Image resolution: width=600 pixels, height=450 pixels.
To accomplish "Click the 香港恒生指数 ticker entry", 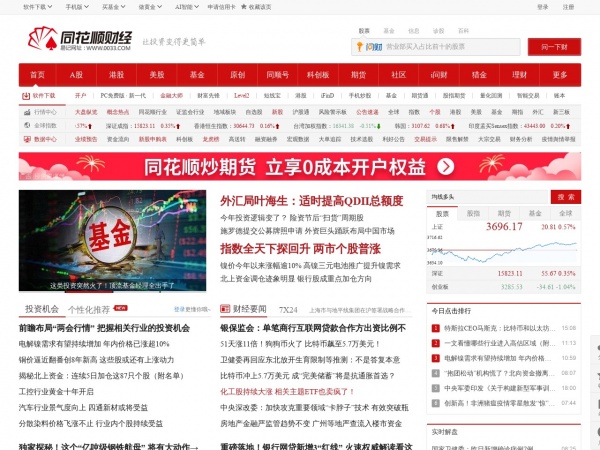I will coord(236,126).
